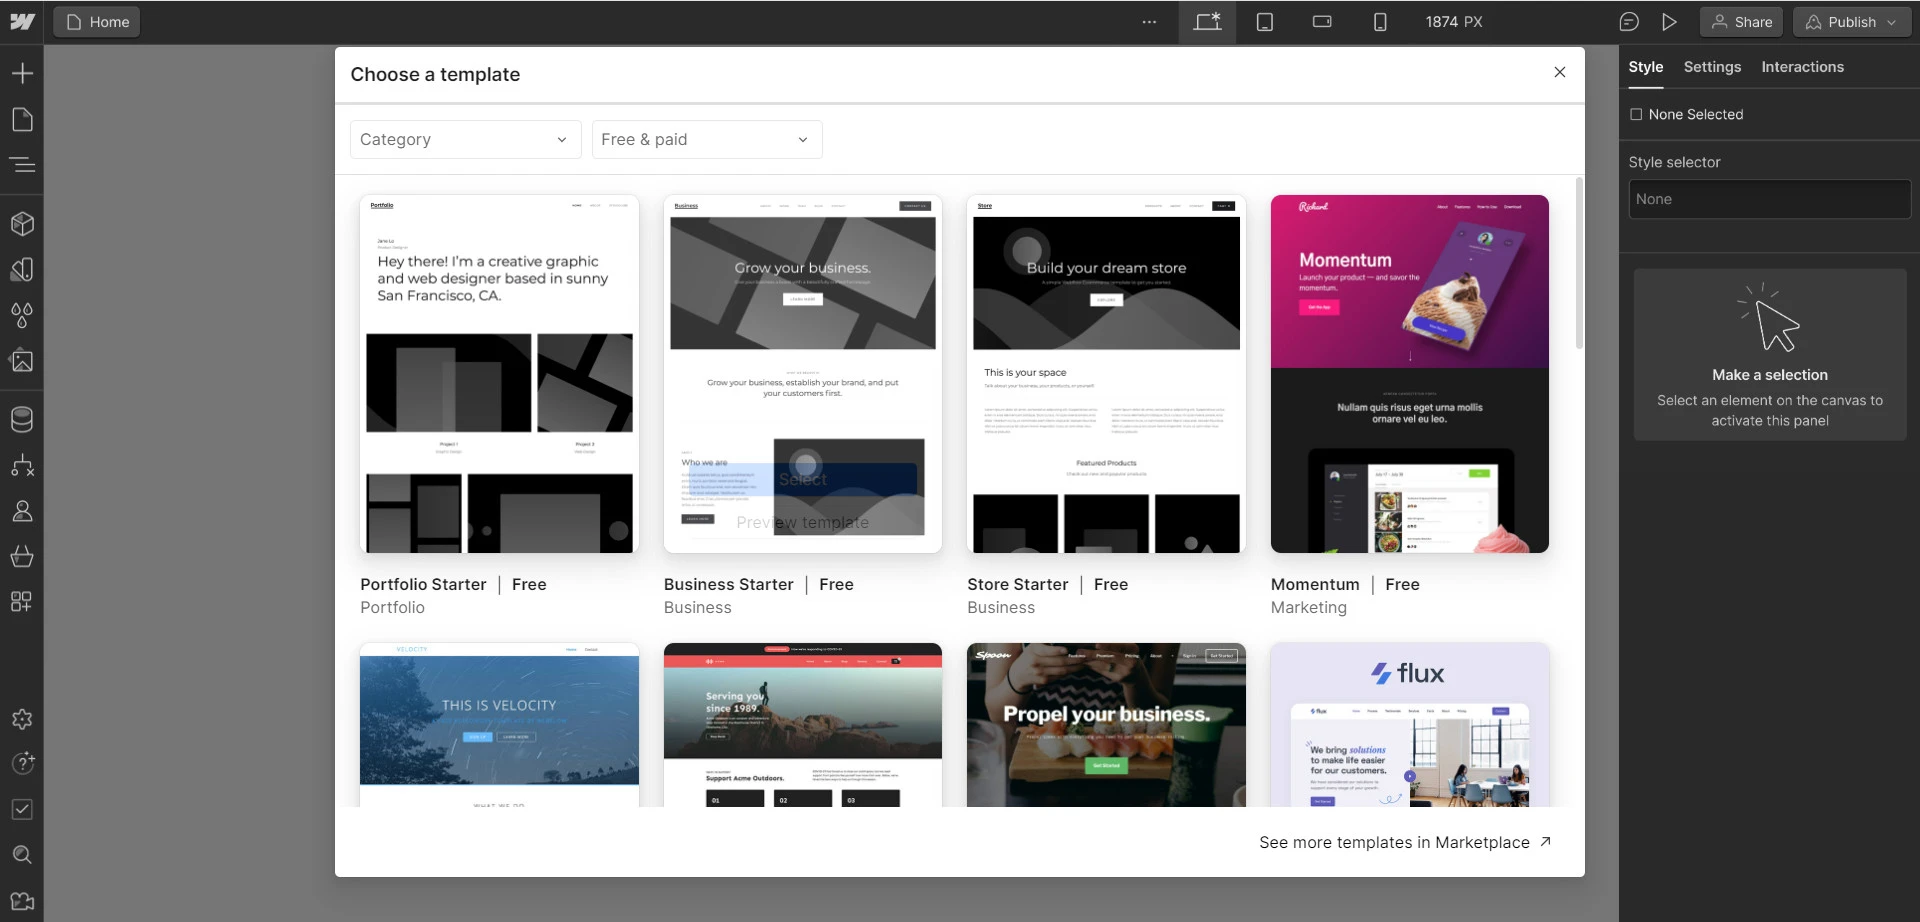Switch to the Settings tab
The image size is (1920, 922).
point(1711,67)
